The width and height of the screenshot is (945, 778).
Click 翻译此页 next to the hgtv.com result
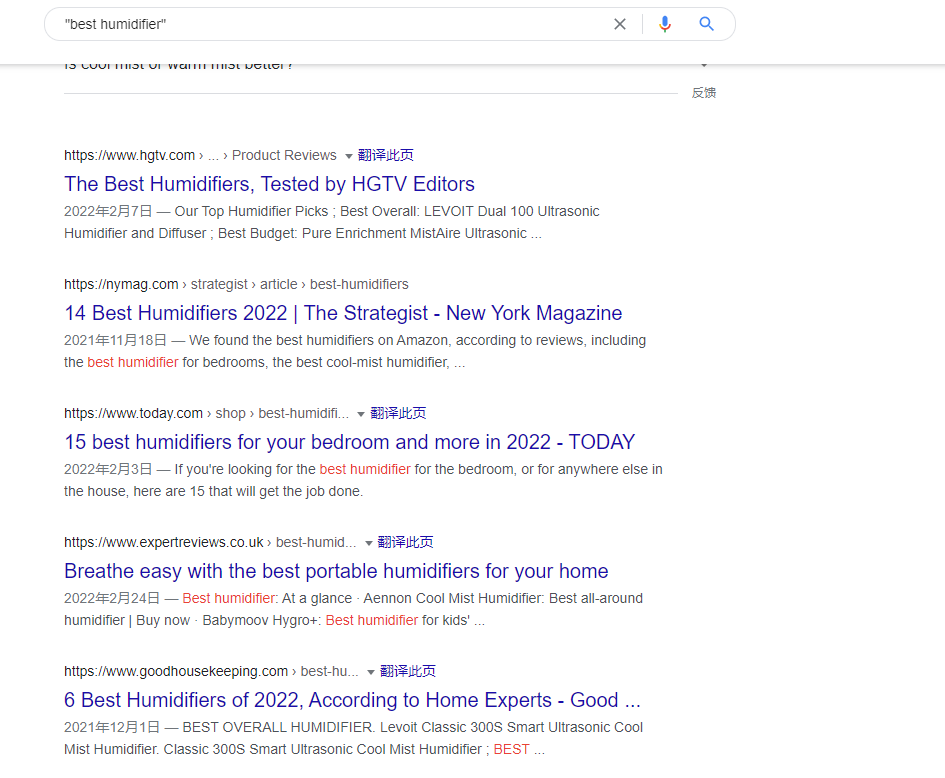pyautogui.click(x=386, y=155)
